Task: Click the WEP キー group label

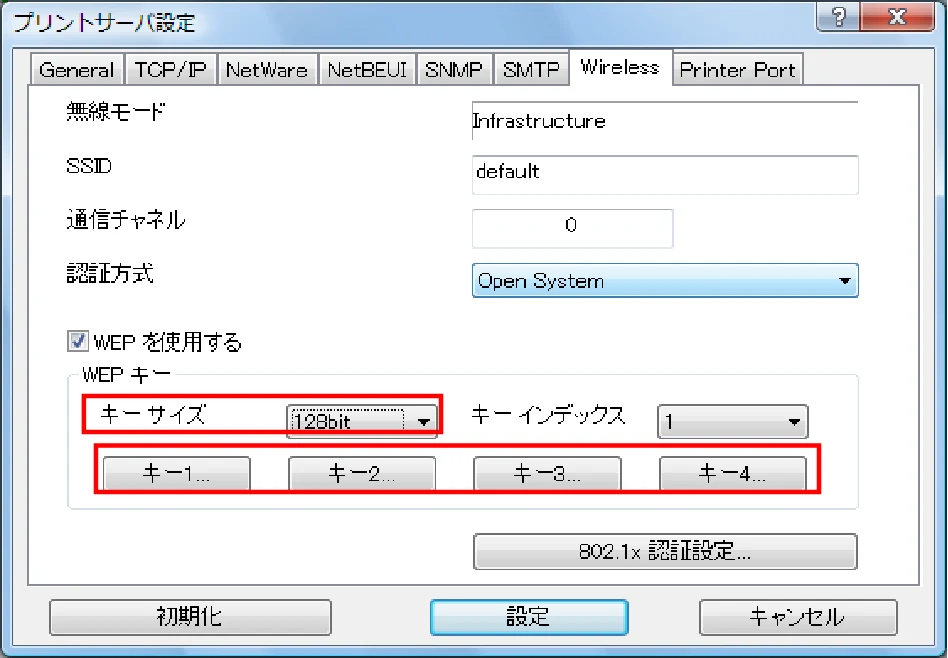Action: click(126, 375)
